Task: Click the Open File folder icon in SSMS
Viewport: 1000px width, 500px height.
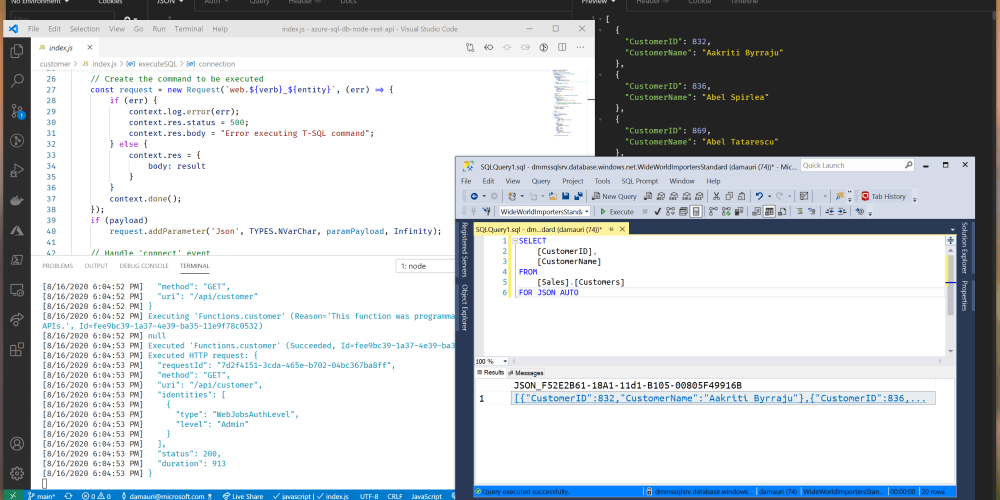Action: (553, 196)
